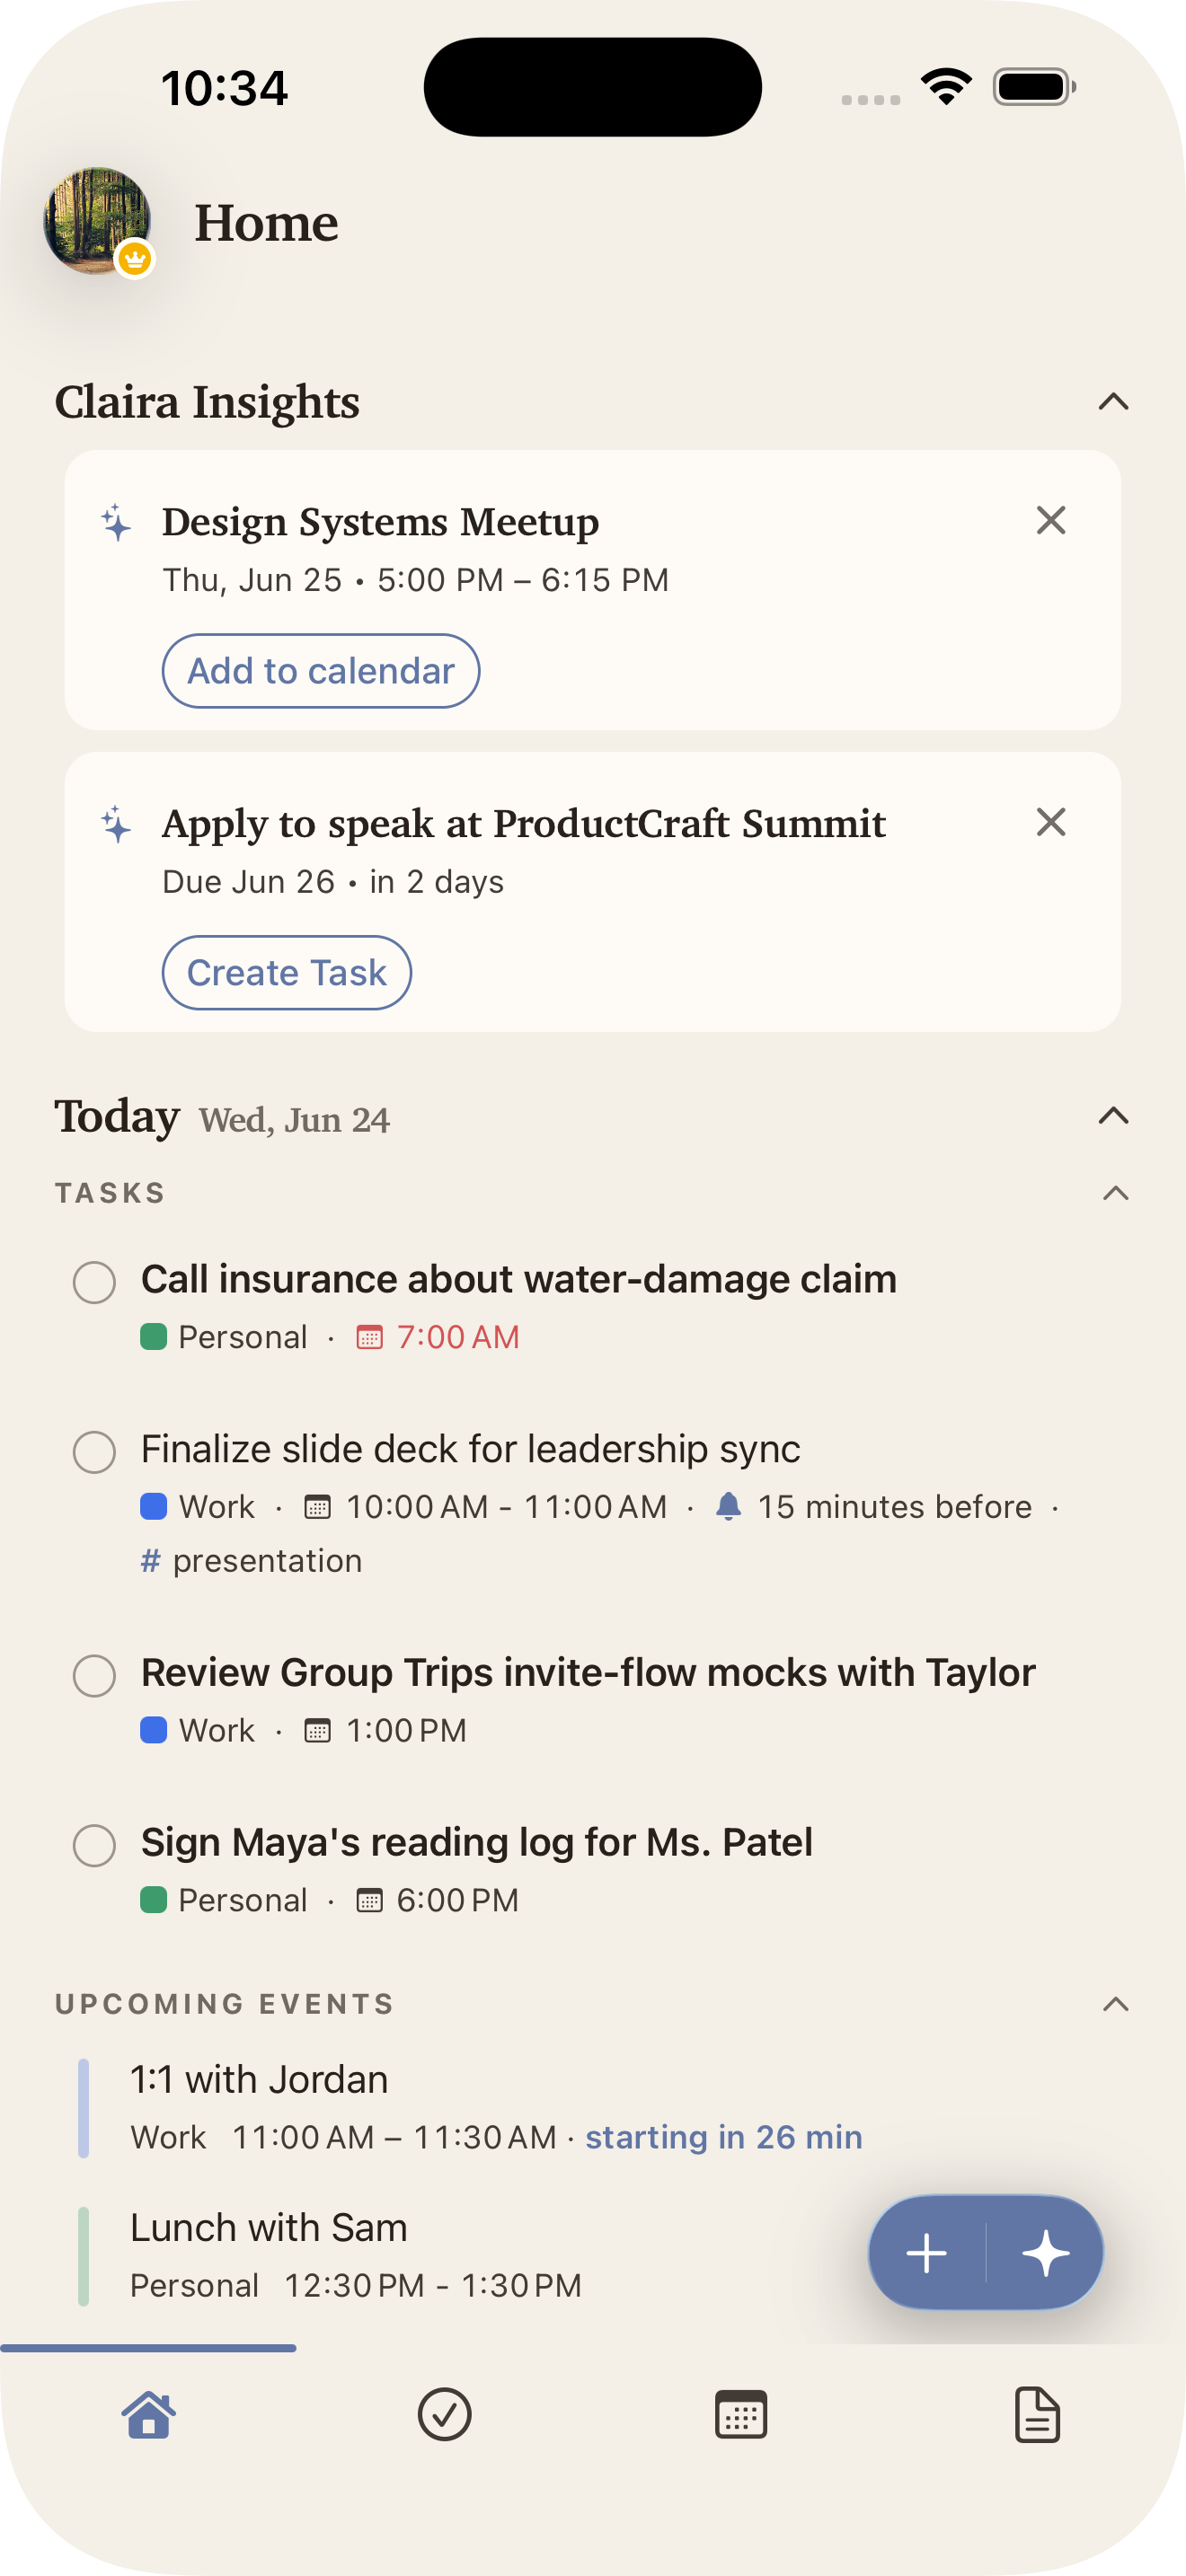The image size is (1186, 2576).
Task: Tap the plus icon to add item
Action: (x=927, y=2253)
